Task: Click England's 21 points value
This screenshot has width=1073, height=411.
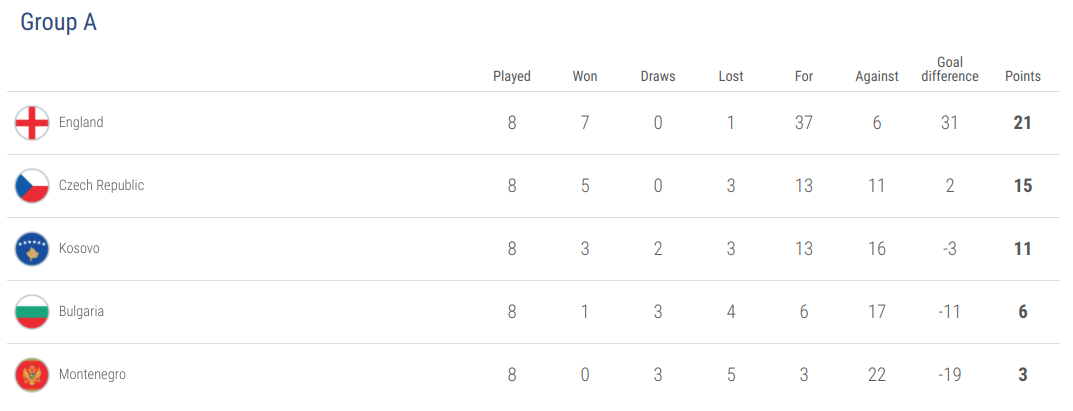Action: pyautogui.click(x=1023, y=123)
